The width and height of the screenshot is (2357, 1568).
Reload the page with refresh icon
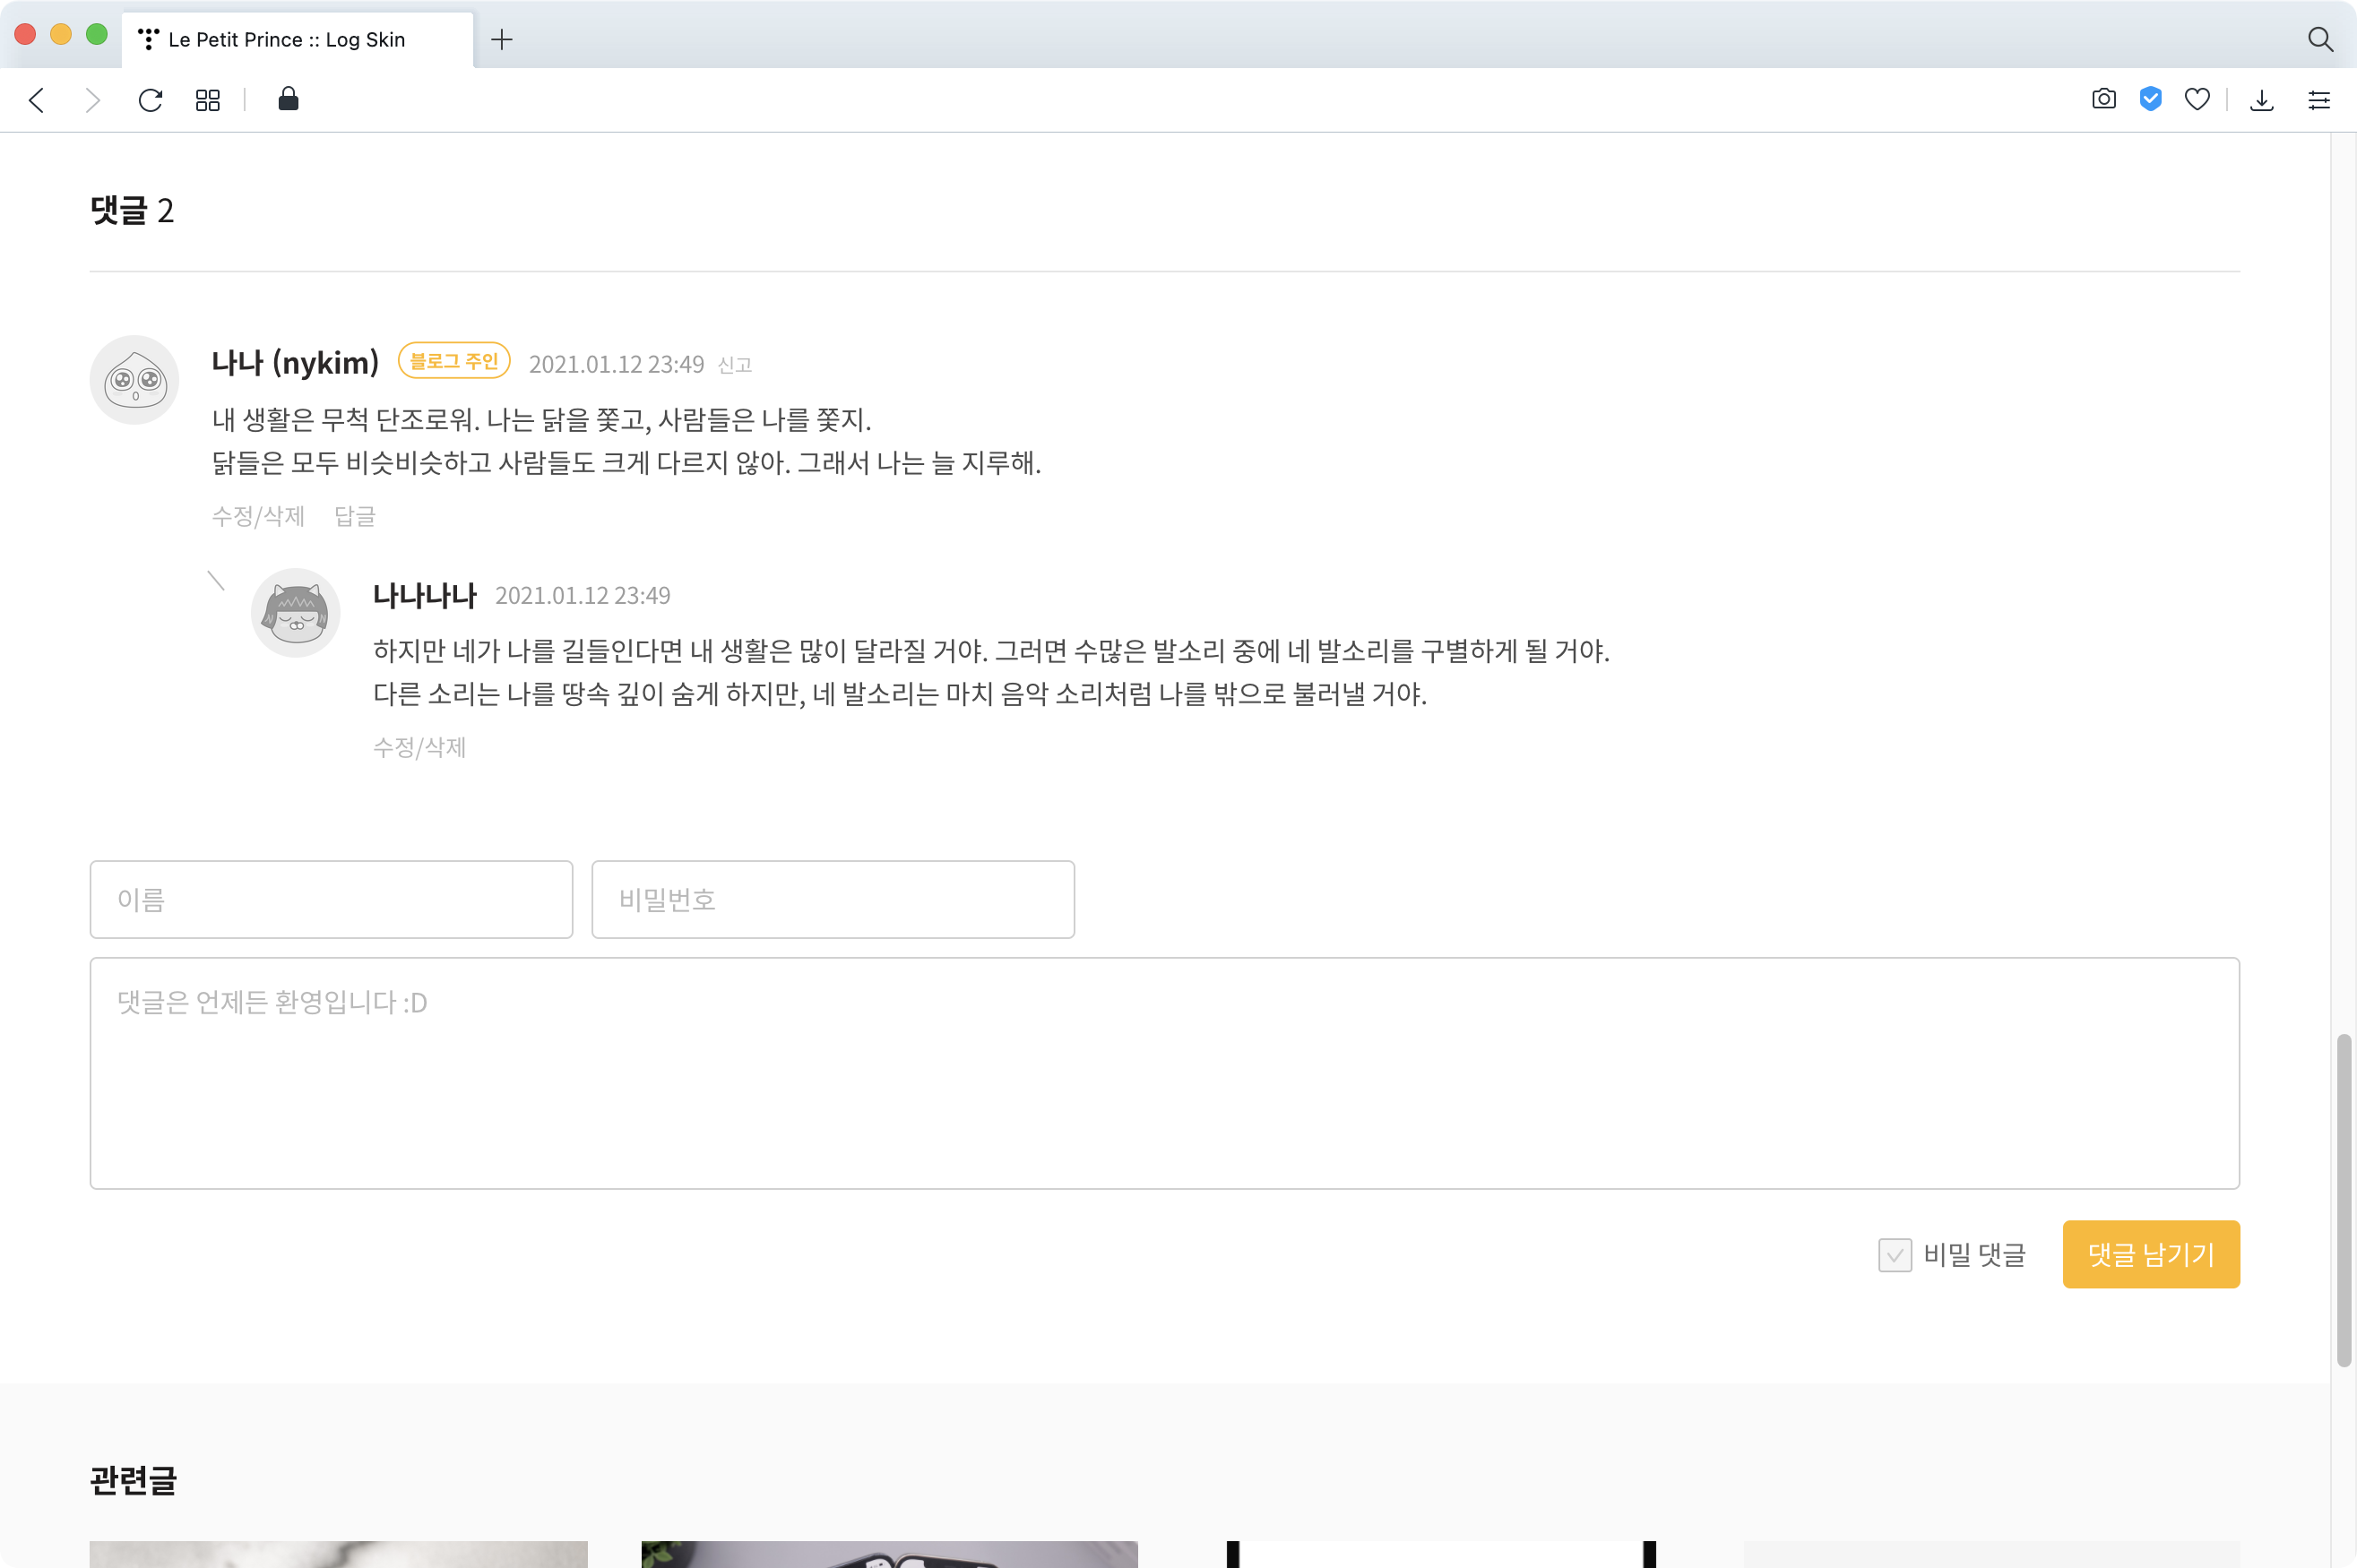click(150, 100)
